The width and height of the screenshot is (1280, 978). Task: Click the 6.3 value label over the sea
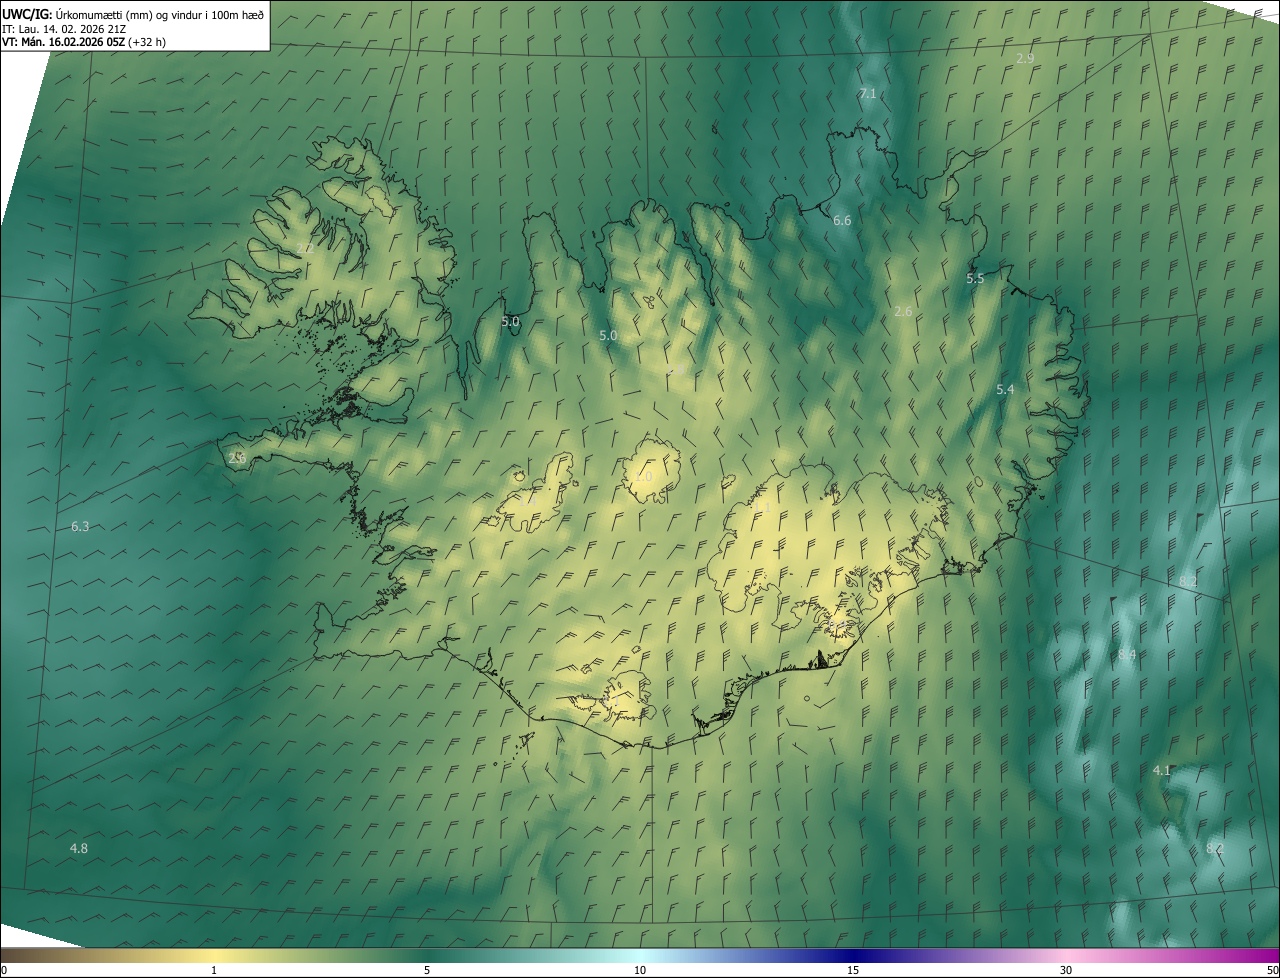tap(80, 526)
